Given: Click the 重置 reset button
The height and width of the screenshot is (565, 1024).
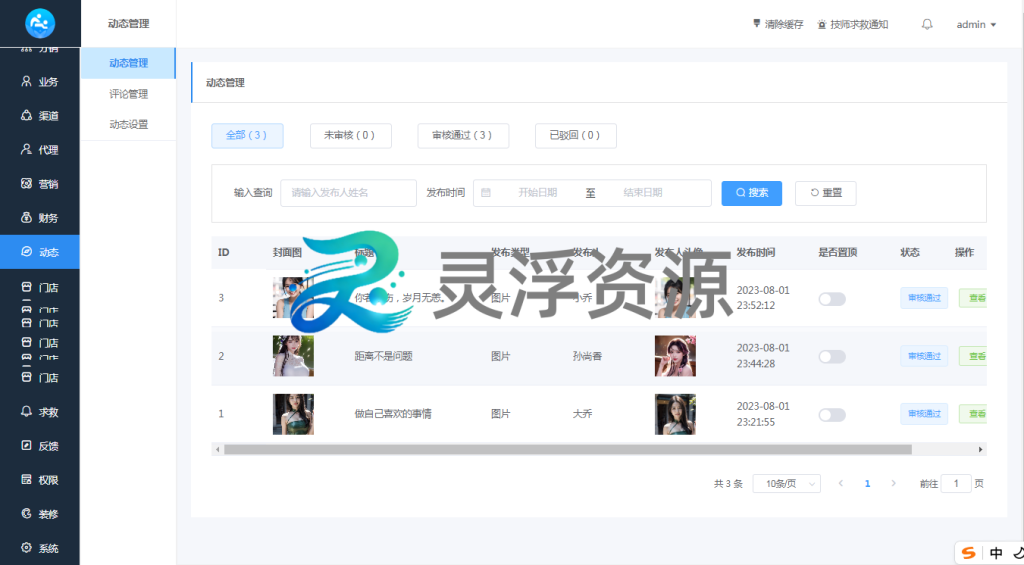Looking at the screenshot, I should [x=825, y=193].
